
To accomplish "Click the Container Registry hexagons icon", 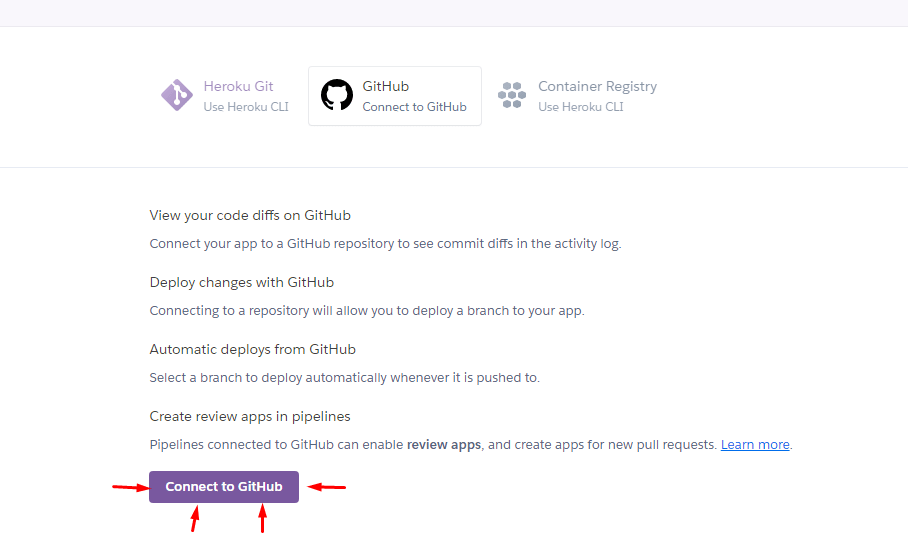I will [x=512, y=95].
